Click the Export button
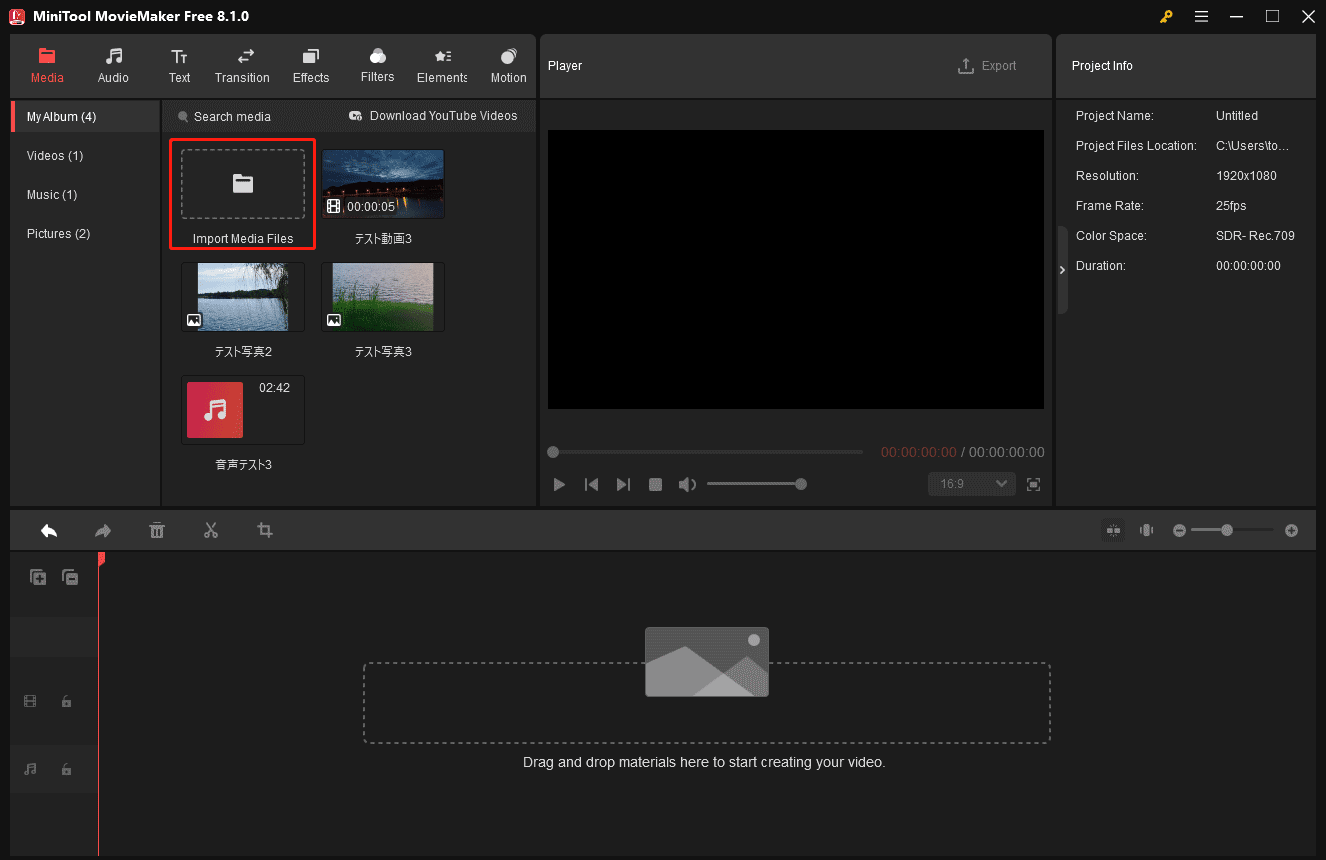The image size is (1326, 860). click(x=987, y=66)
